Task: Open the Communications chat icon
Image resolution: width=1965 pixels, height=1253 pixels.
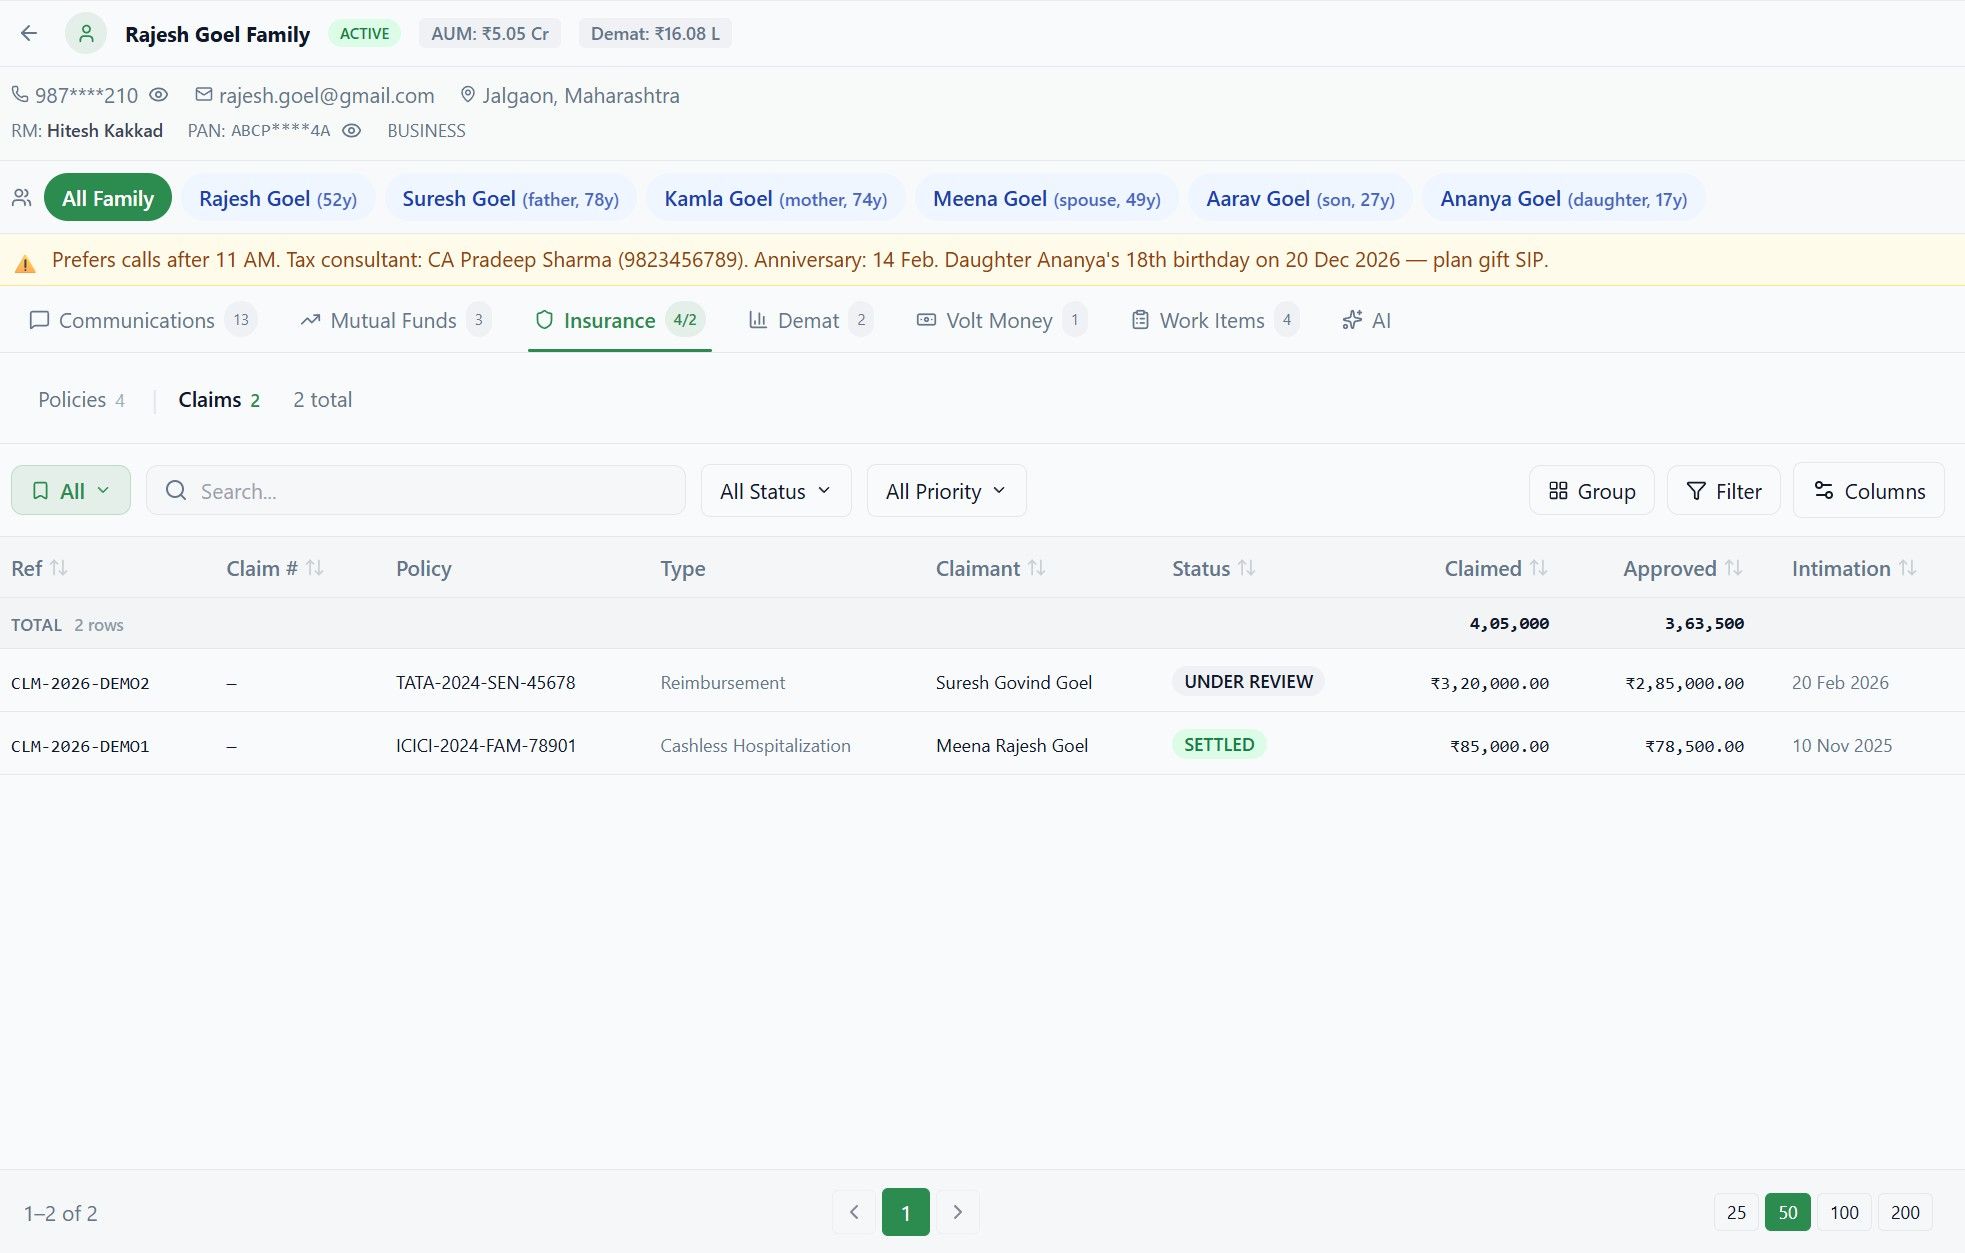Action: tap(39, 320)
